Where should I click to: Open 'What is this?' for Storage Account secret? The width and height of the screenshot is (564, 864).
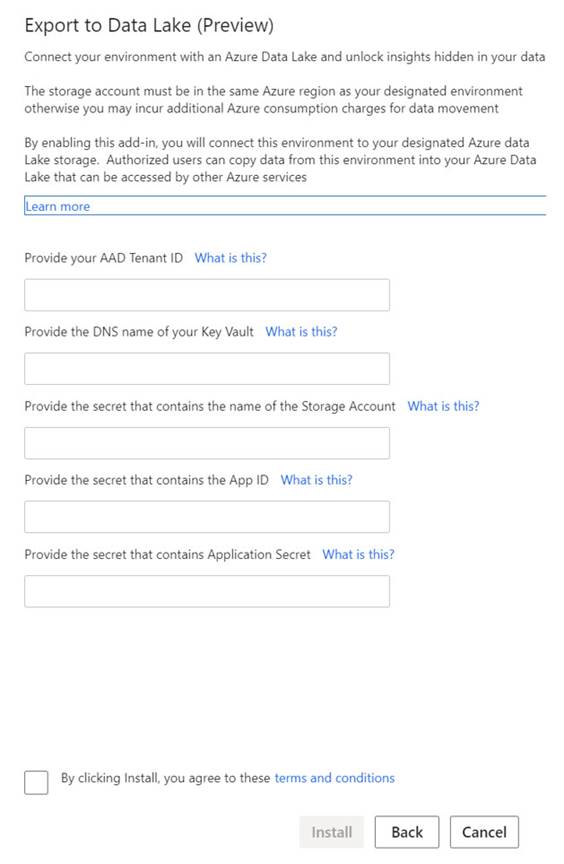coord(443,406)
